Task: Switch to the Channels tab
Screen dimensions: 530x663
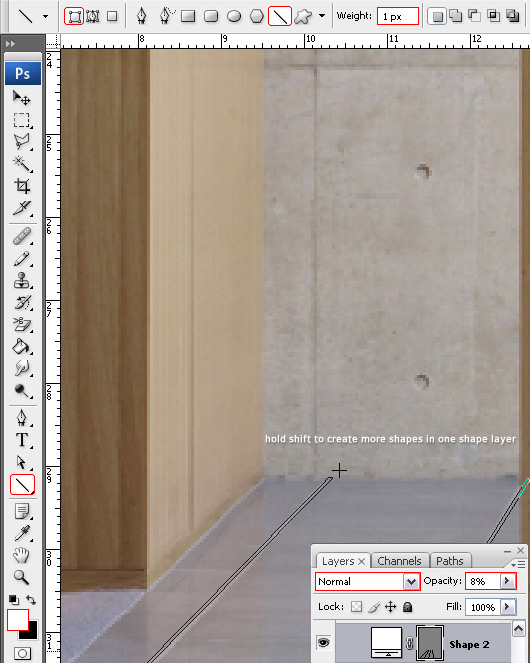Action: coord(399,561)
